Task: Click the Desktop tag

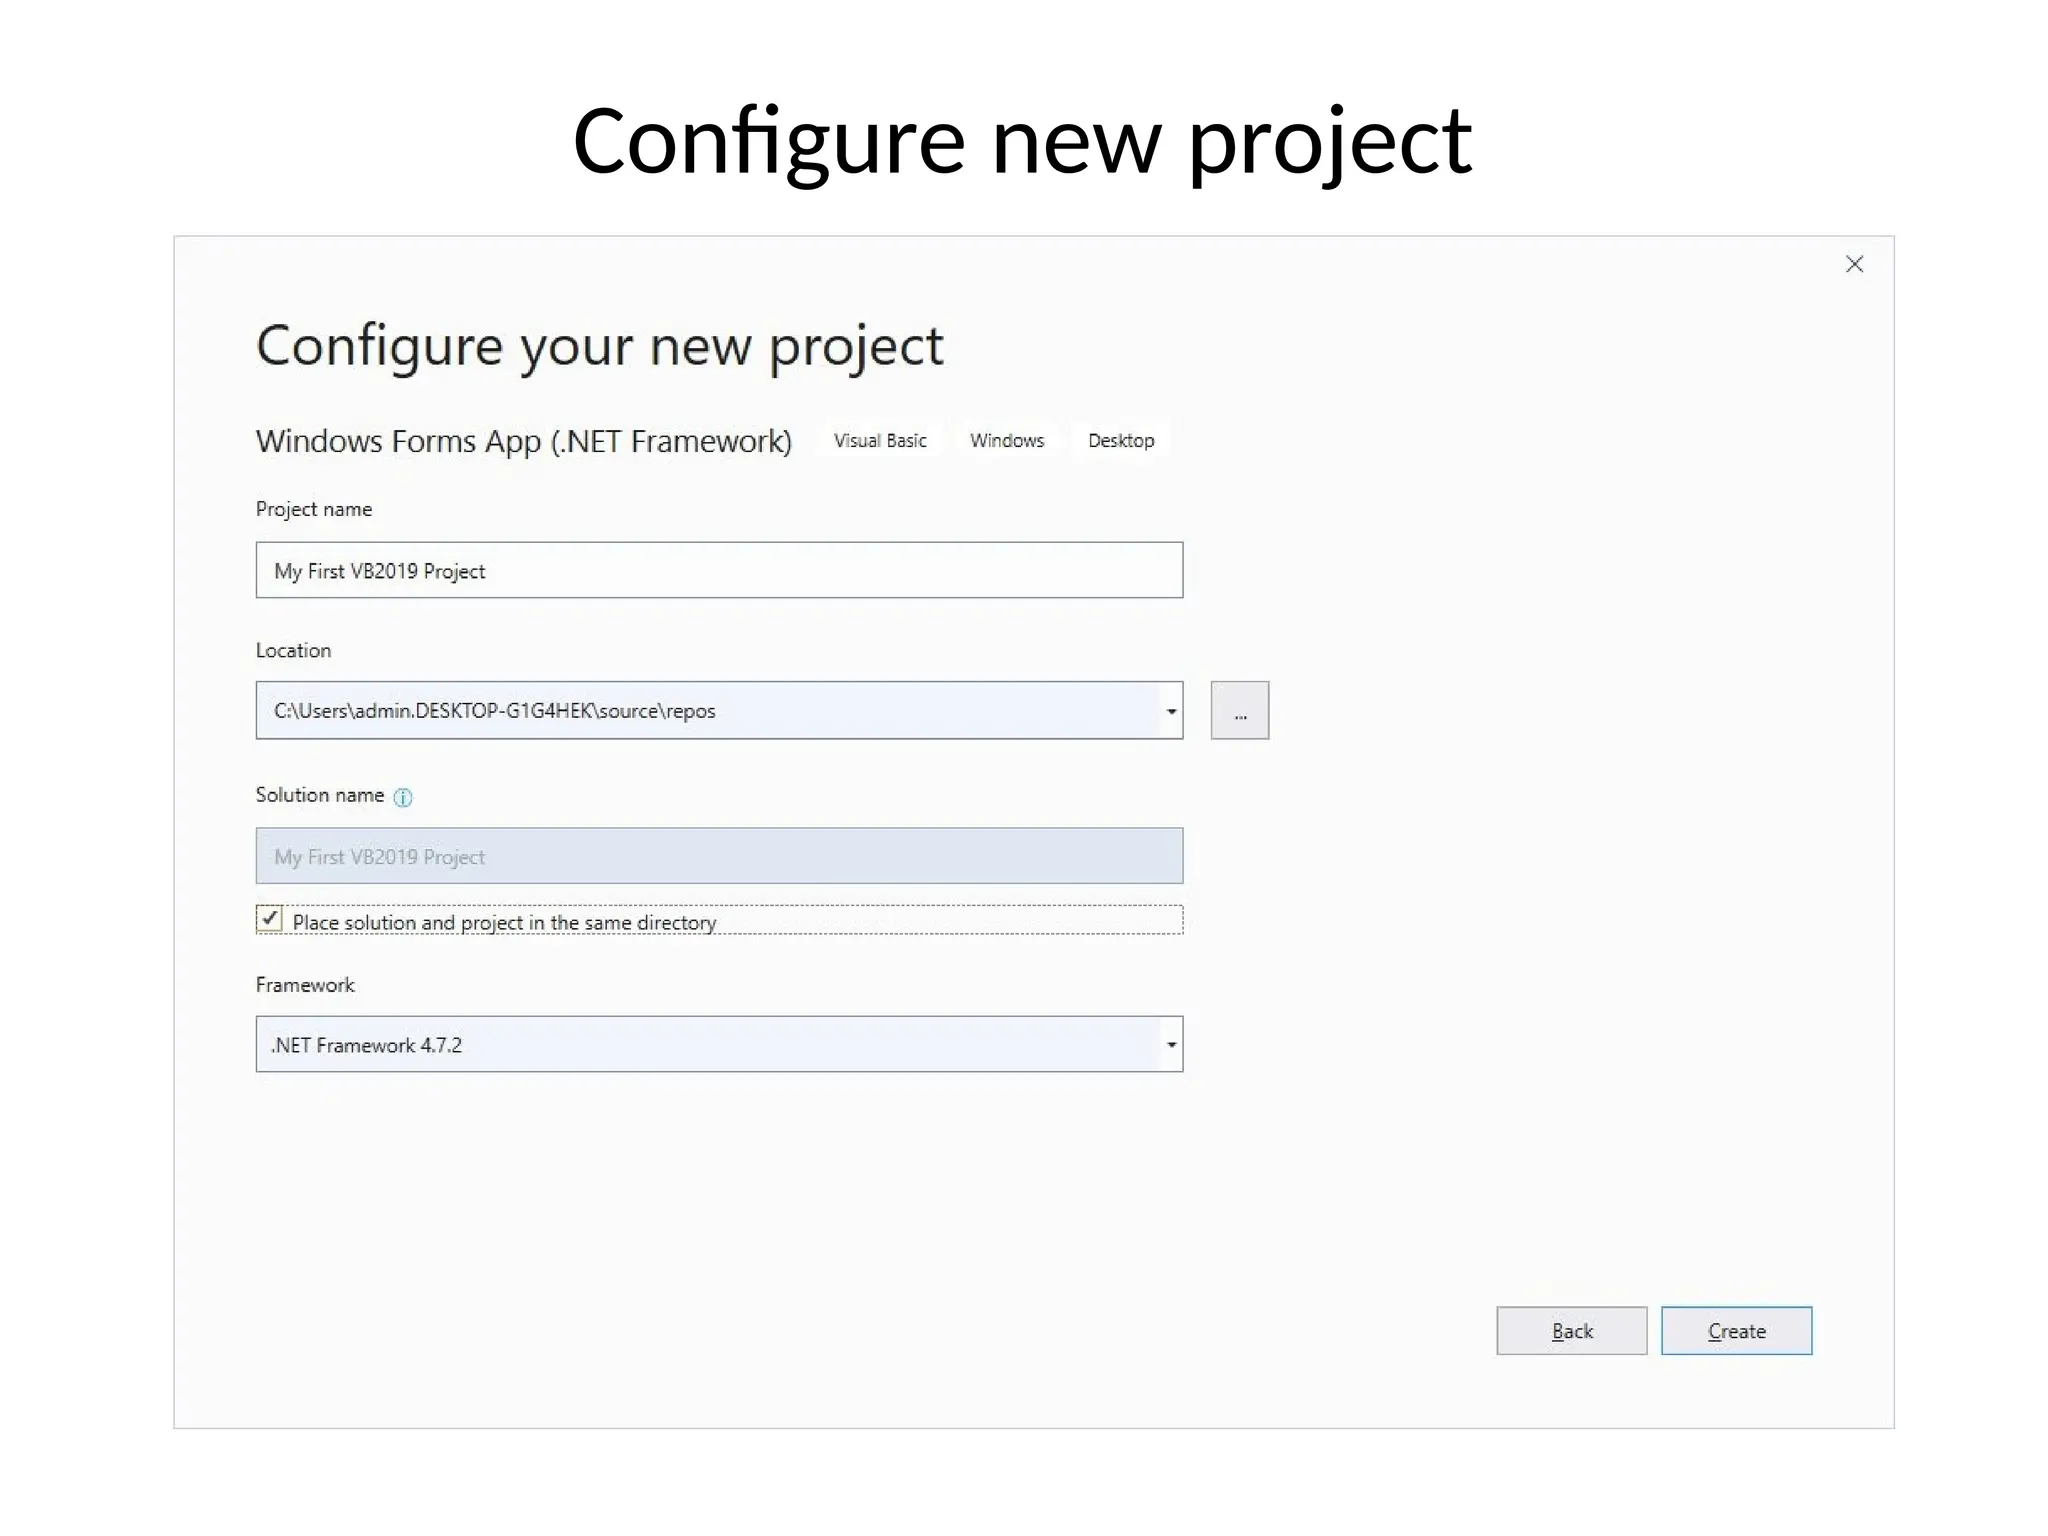Action: (x=1120, y=441)
